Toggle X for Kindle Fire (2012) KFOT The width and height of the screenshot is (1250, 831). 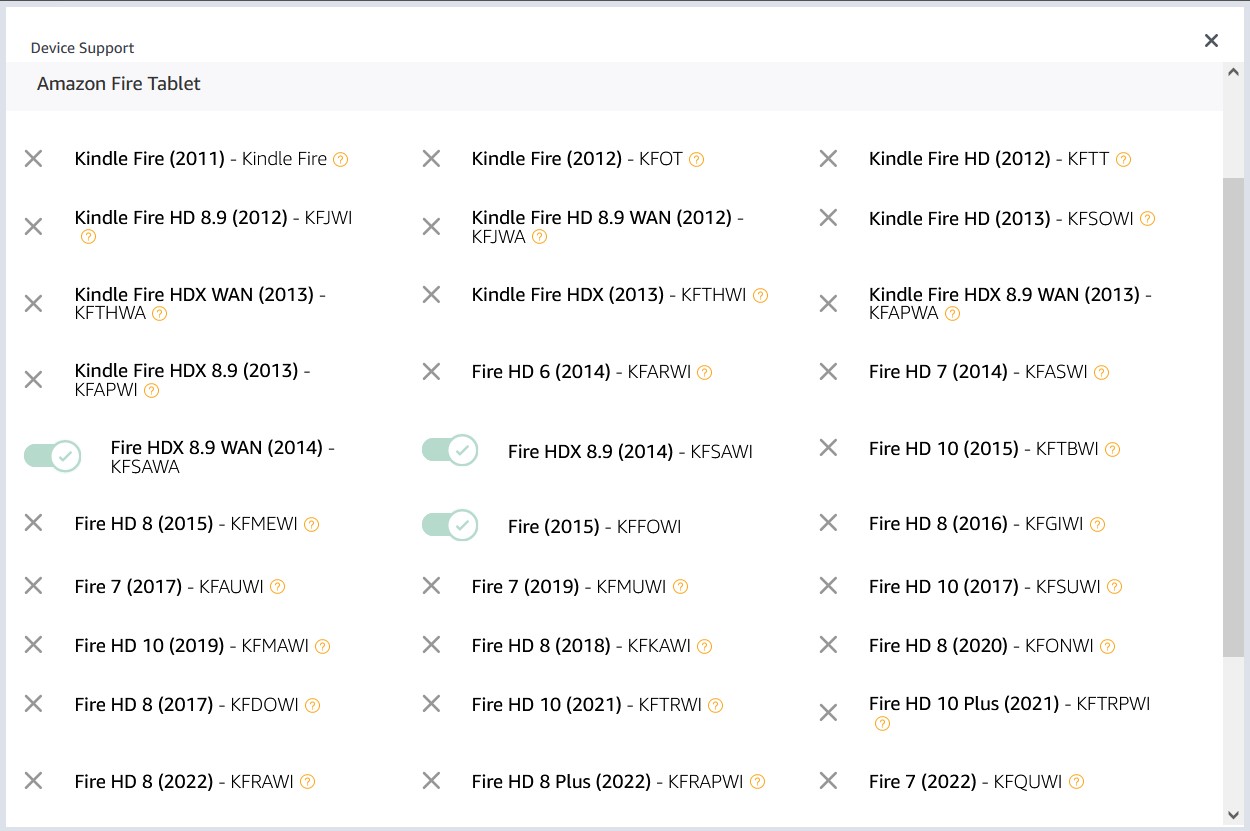point(431,158)
